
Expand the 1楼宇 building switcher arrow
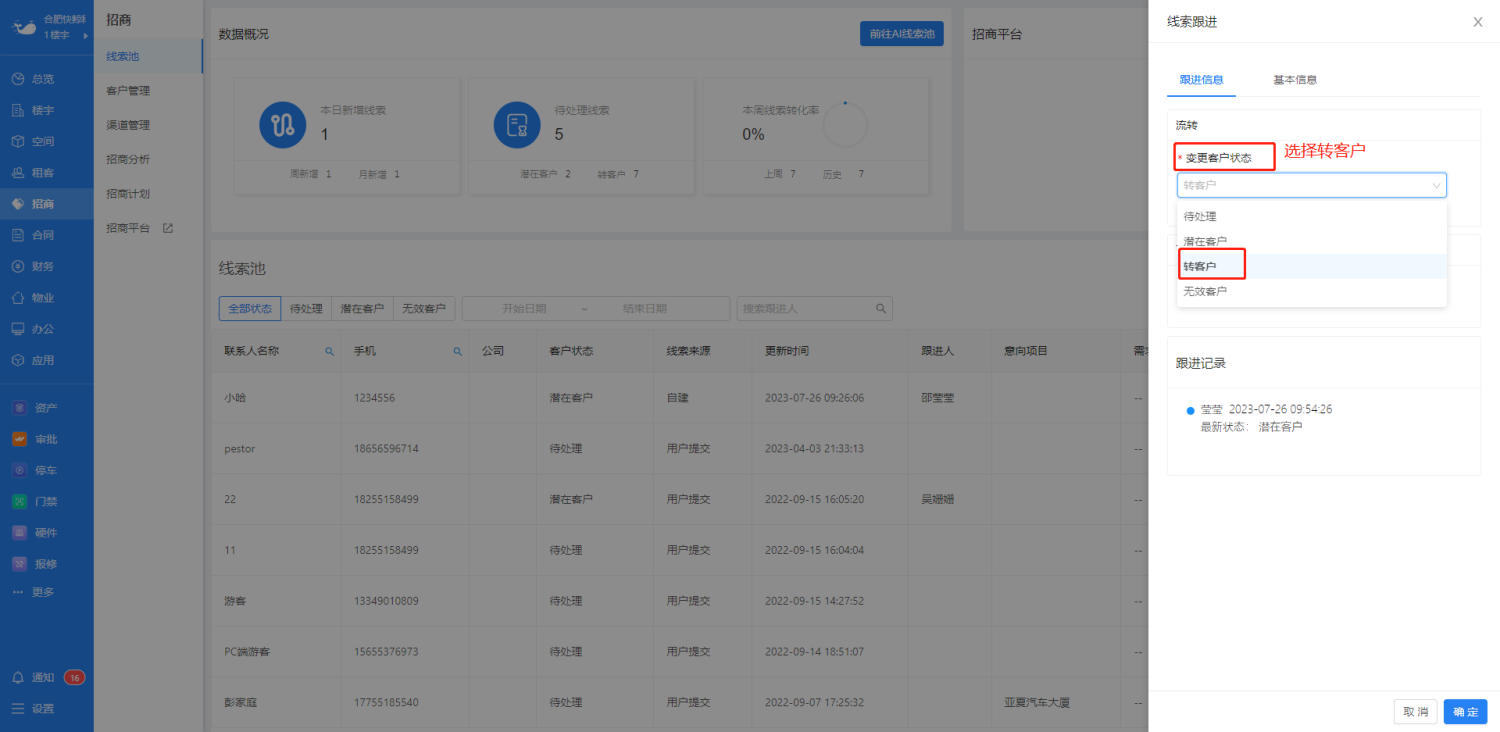pos(86,36)
